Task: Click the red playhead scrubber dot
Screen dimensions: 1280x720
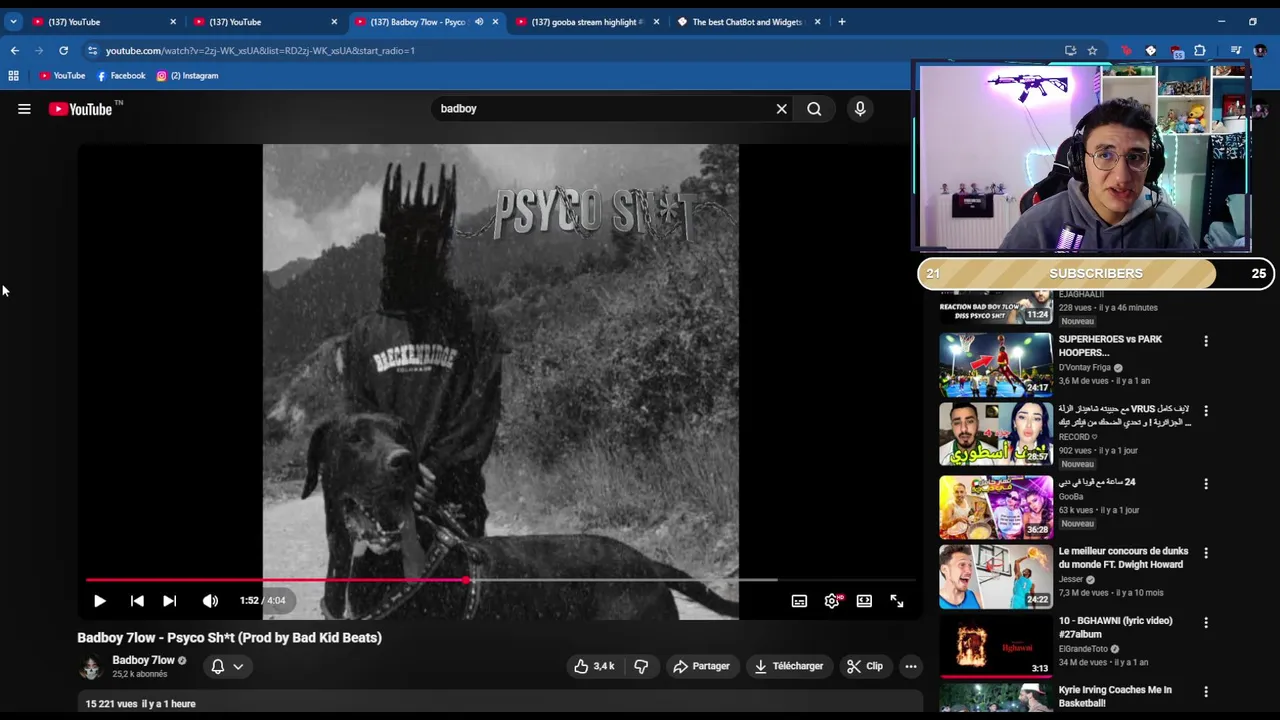Action: (466, 580)
